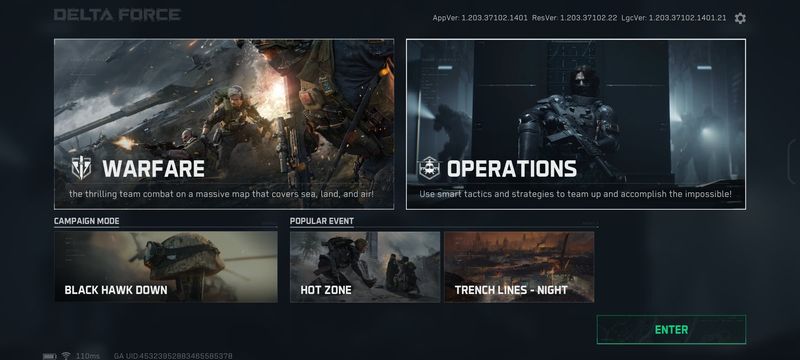Click the Wi-Fi signal icon
800x360 pixels.
pyautogui.click(x=66, y=355)
